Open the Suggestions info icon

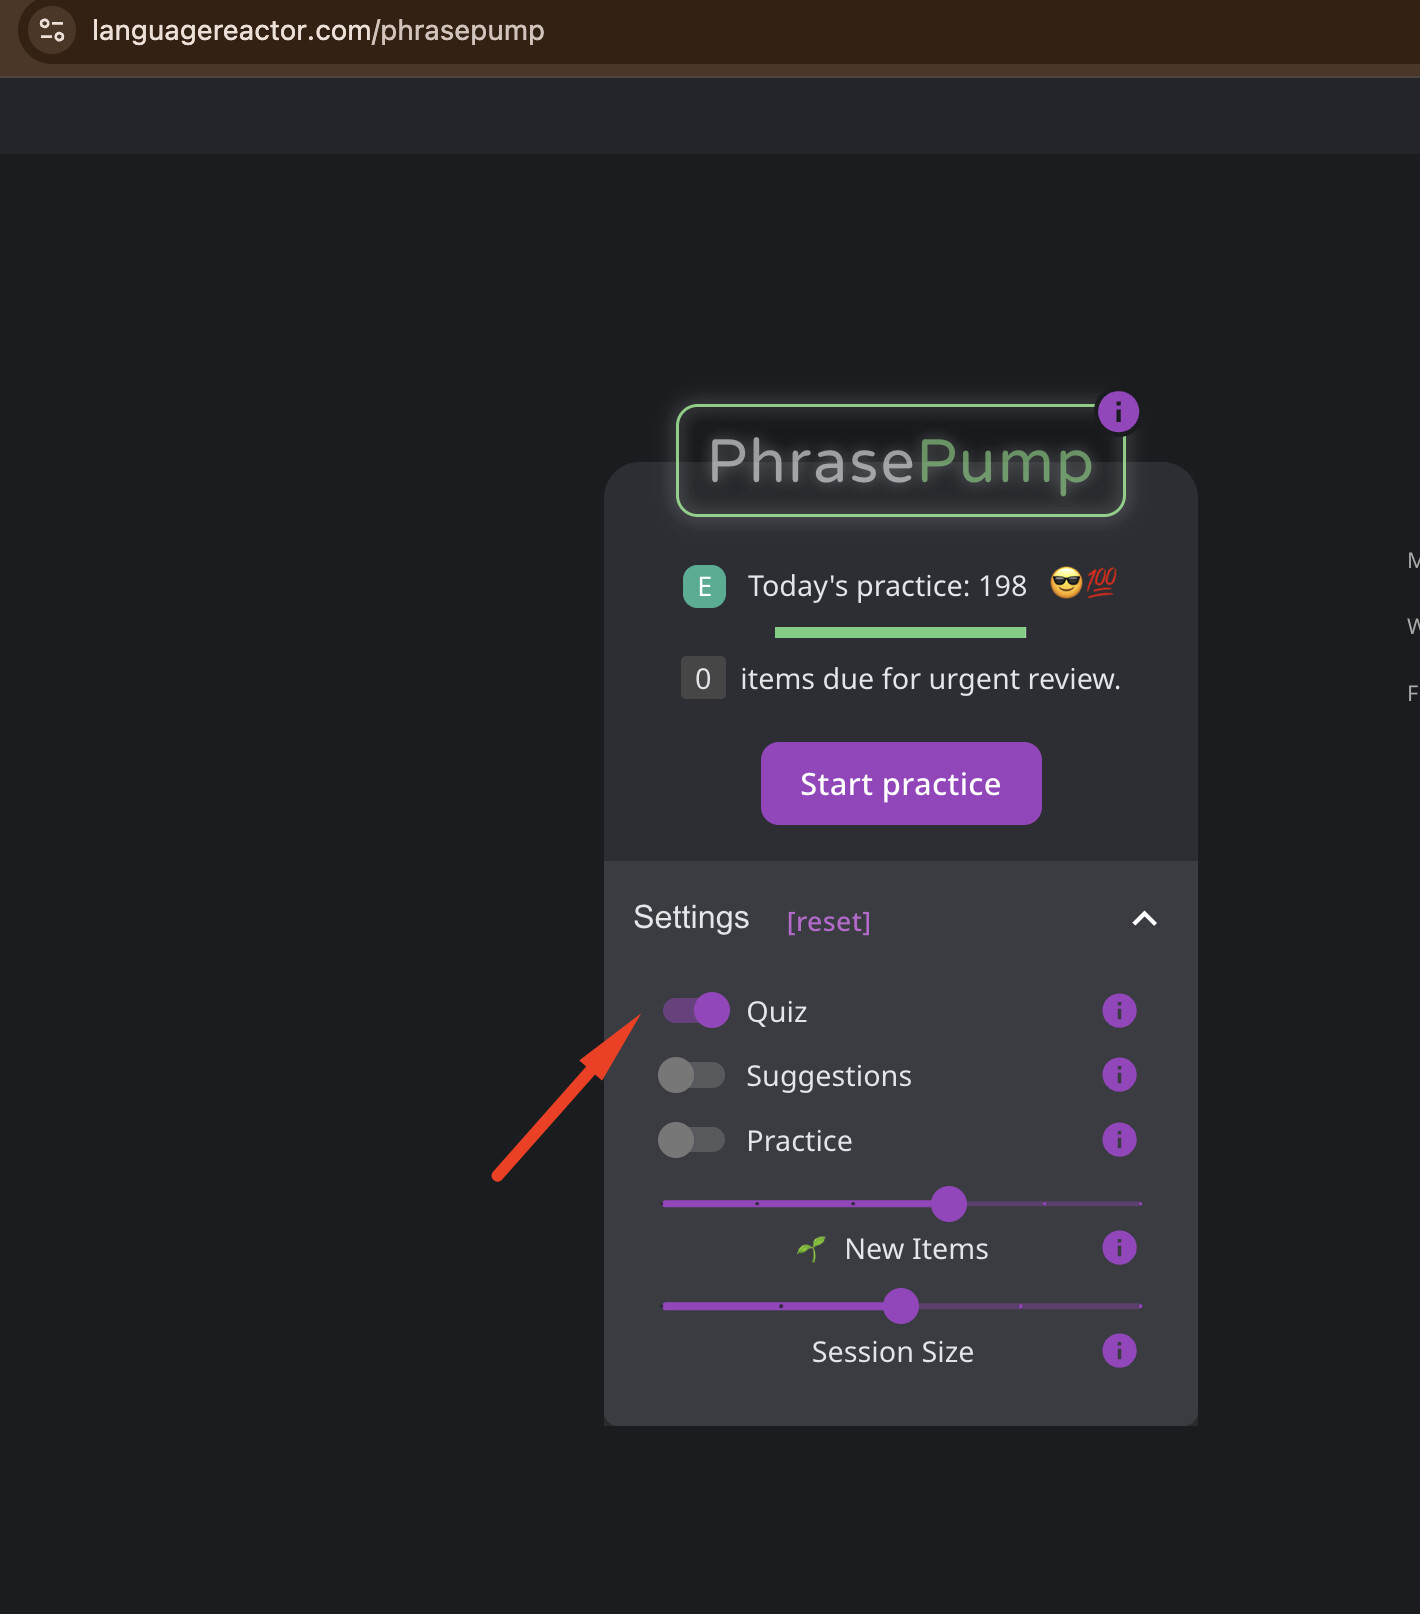click(x=1119, y=1075)
